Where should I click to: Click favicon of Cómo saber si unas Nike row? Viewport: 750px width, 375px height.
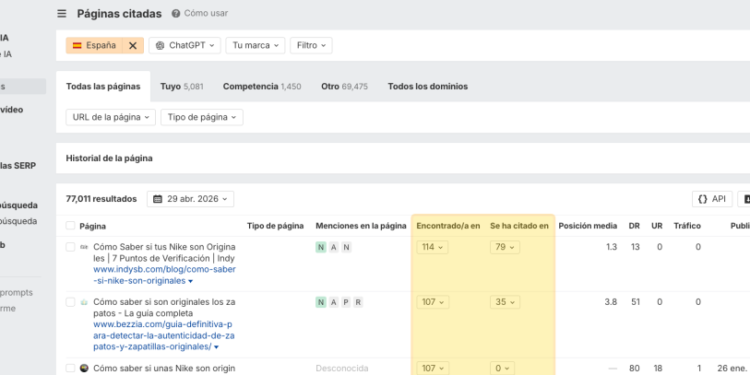pos(84,368)
